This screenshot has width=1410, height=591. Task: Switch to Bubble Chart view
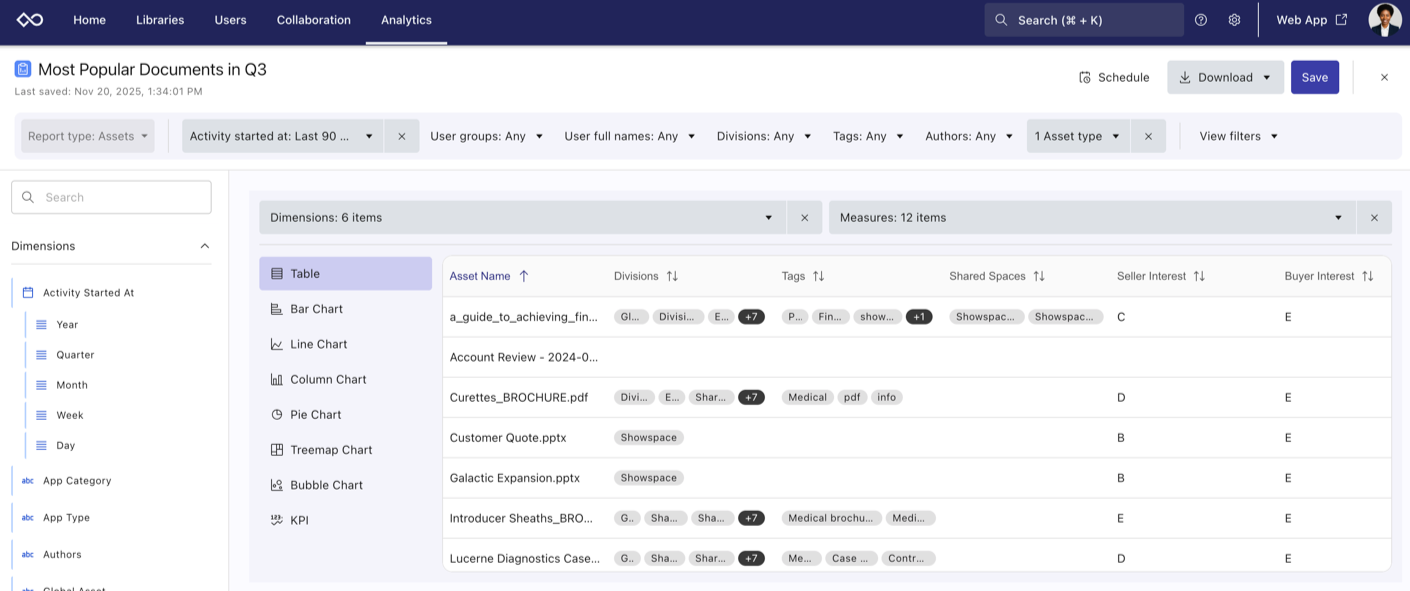click(326, 485)
